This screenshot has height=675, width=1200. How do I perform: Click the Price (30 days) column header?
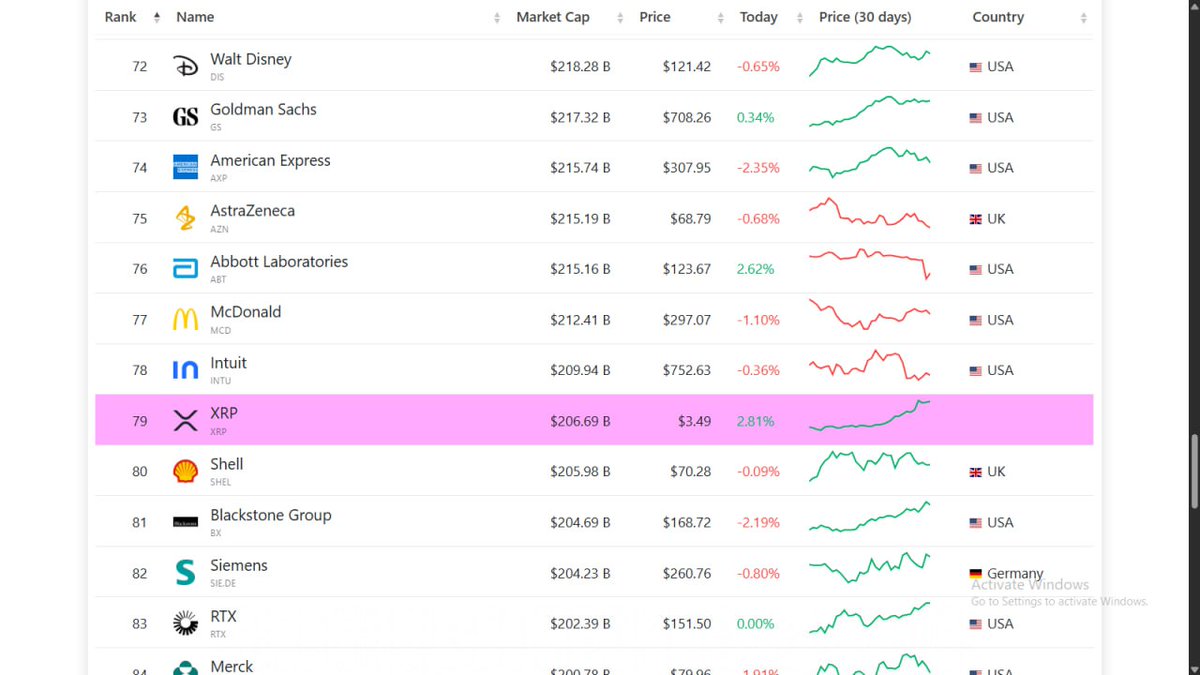(x=865, y=17)
